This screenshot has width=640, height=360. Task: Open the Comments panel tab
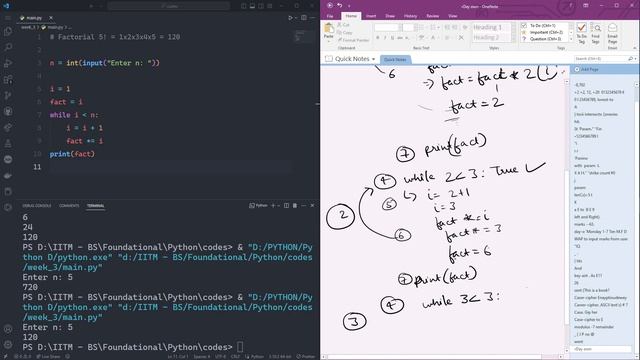tap(69, 206)
